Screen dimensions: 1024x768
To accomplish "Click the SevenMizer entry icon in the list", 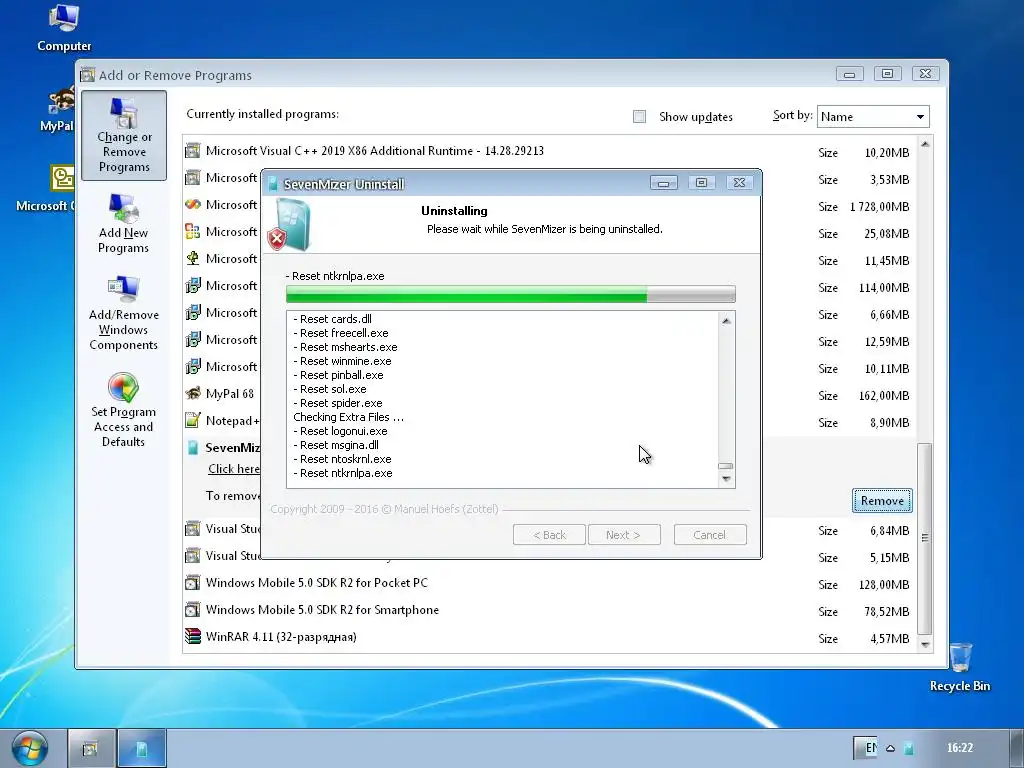I will [x=193, y=447].
